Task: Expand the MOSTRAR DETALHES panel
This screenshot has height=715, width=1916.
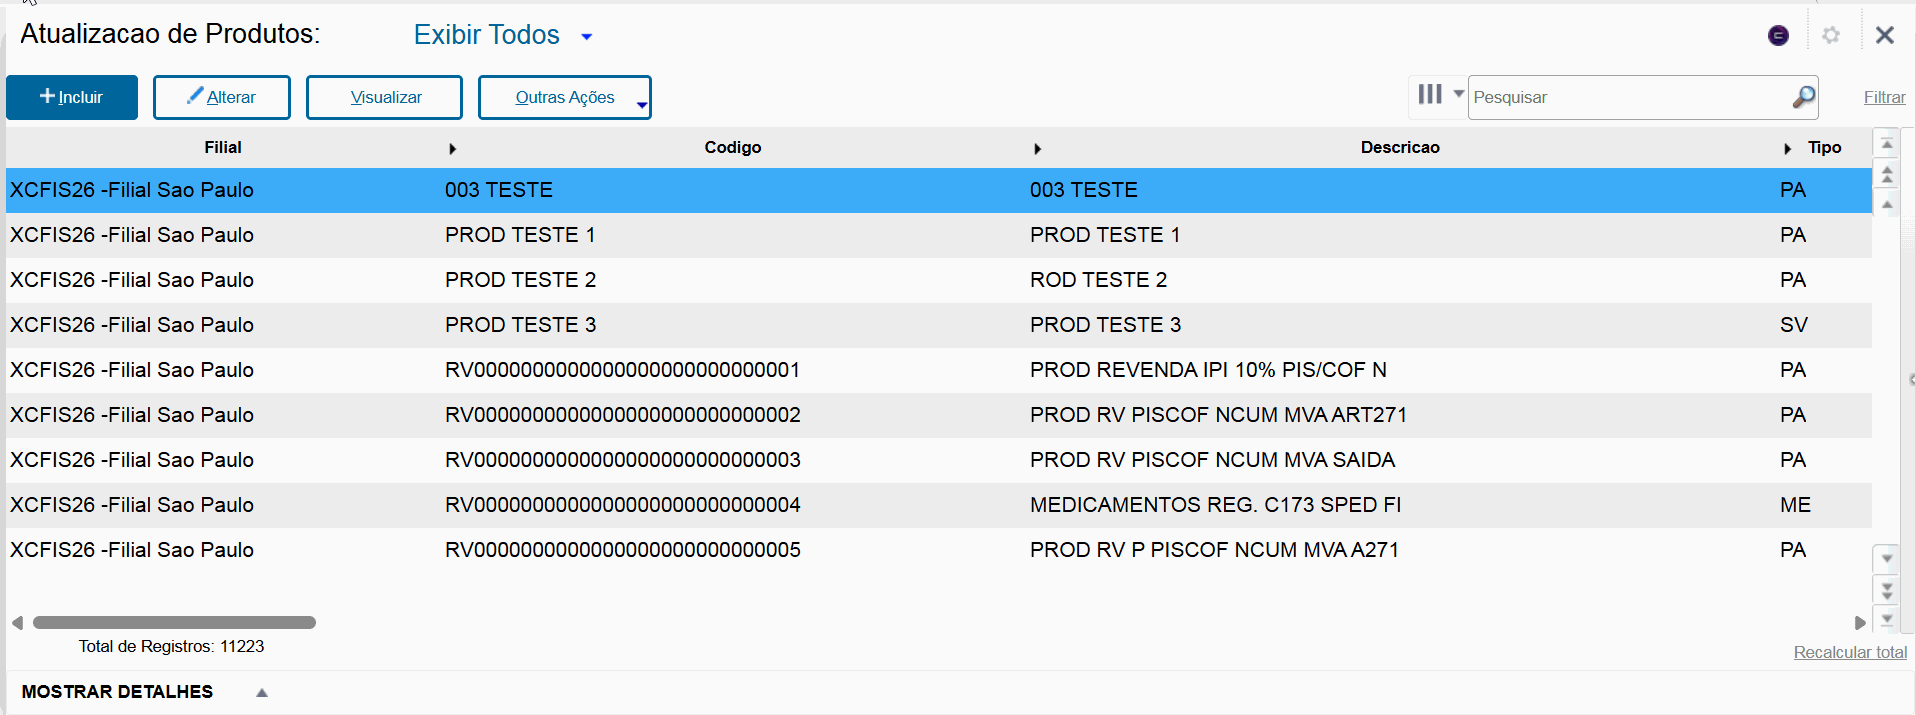Action: 262,692
